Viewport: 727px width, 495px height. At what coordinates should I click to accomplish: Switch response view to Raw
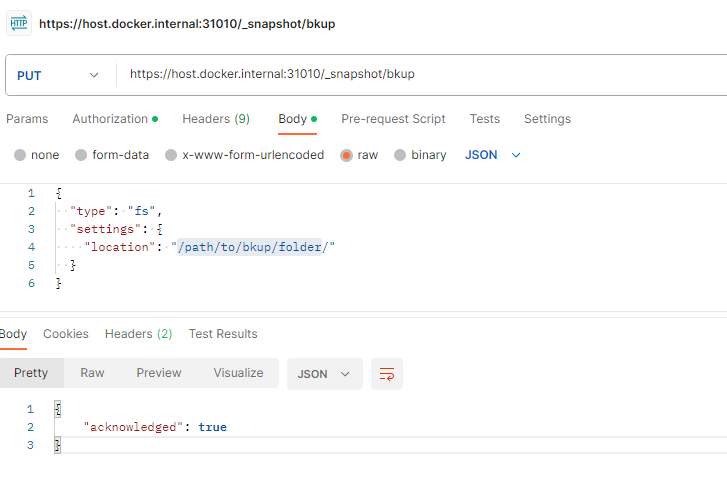[92, 373]
